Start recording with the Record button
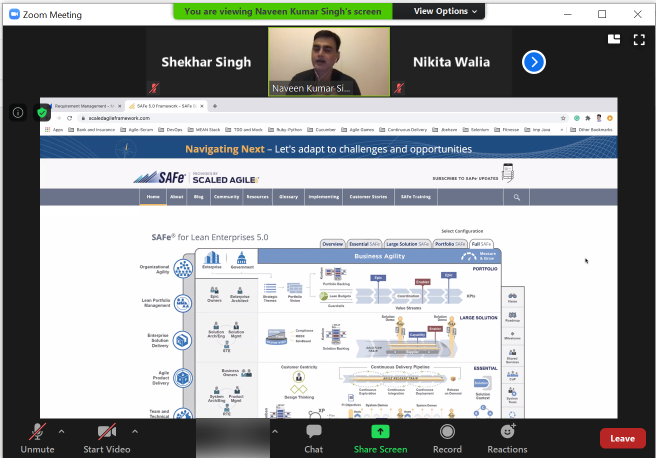Screen dimensions: 656x458 pyautogui.click(x=447, y=438)
